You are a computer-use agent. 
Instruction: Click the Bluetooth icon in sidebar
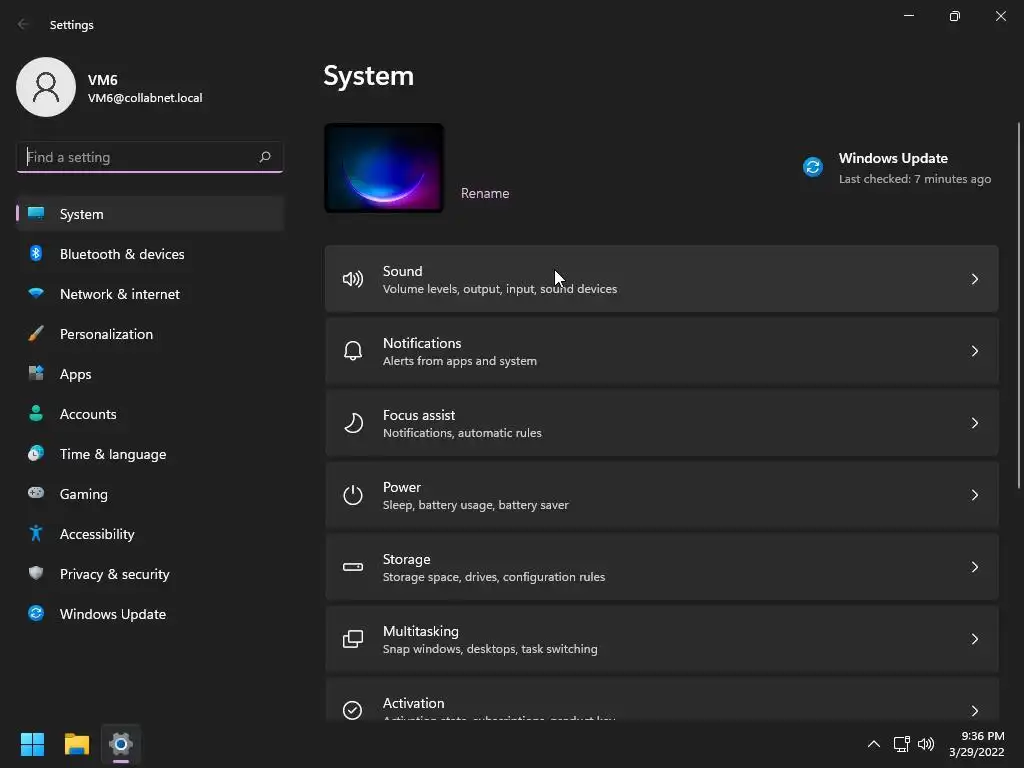pyautogui.click(x=36, y=254)
